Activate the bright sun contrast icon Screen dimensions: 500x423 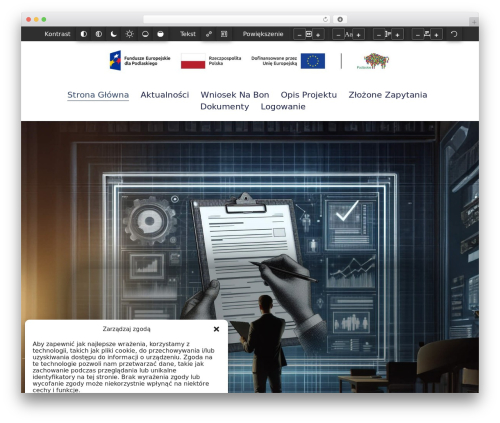tap(129, 34)
